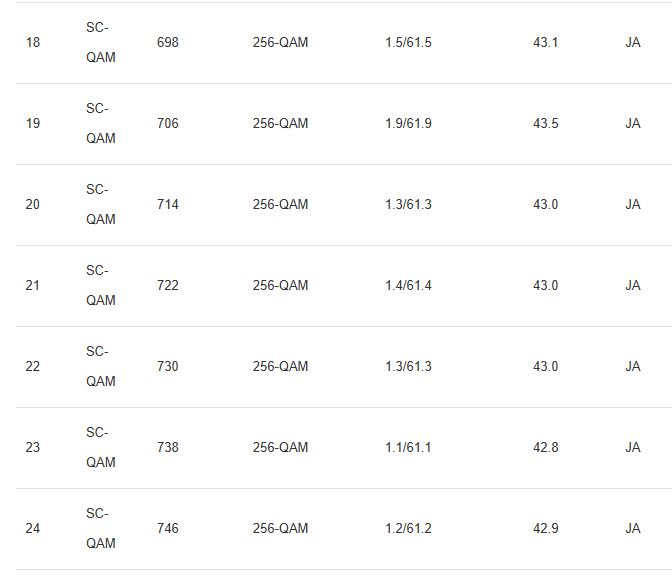Click the SNR value 42.8
The height and width of the screenshot is (578, 672).
(546, 448)
